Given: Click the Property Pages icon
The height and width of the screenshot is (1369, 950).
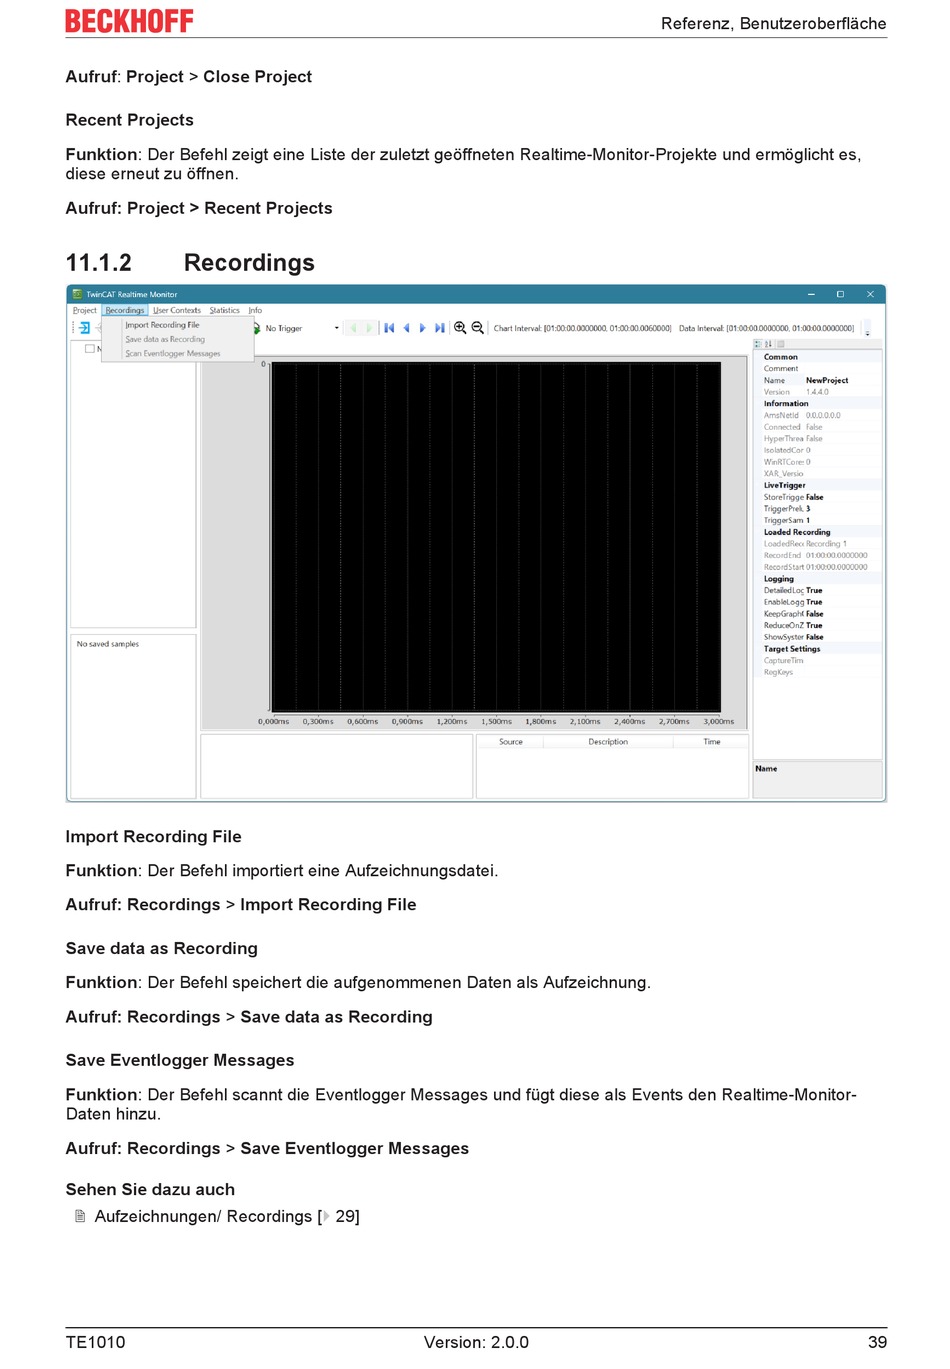Looking at the screenshot, I should pyautogui.click(x=781, y=344).
